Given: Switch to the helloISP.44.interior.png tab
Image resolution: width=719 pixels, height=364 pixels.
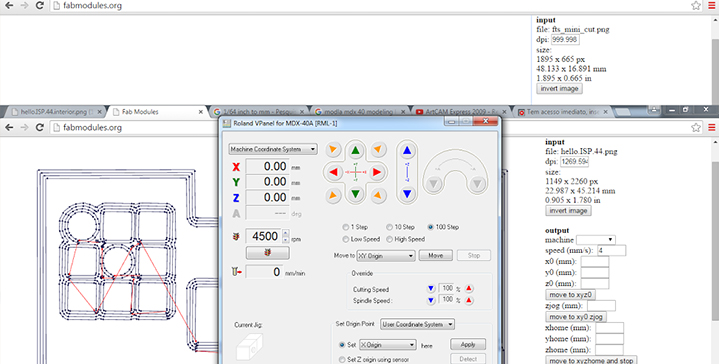Looking at the screenshot, I should [x=57, y=112].
